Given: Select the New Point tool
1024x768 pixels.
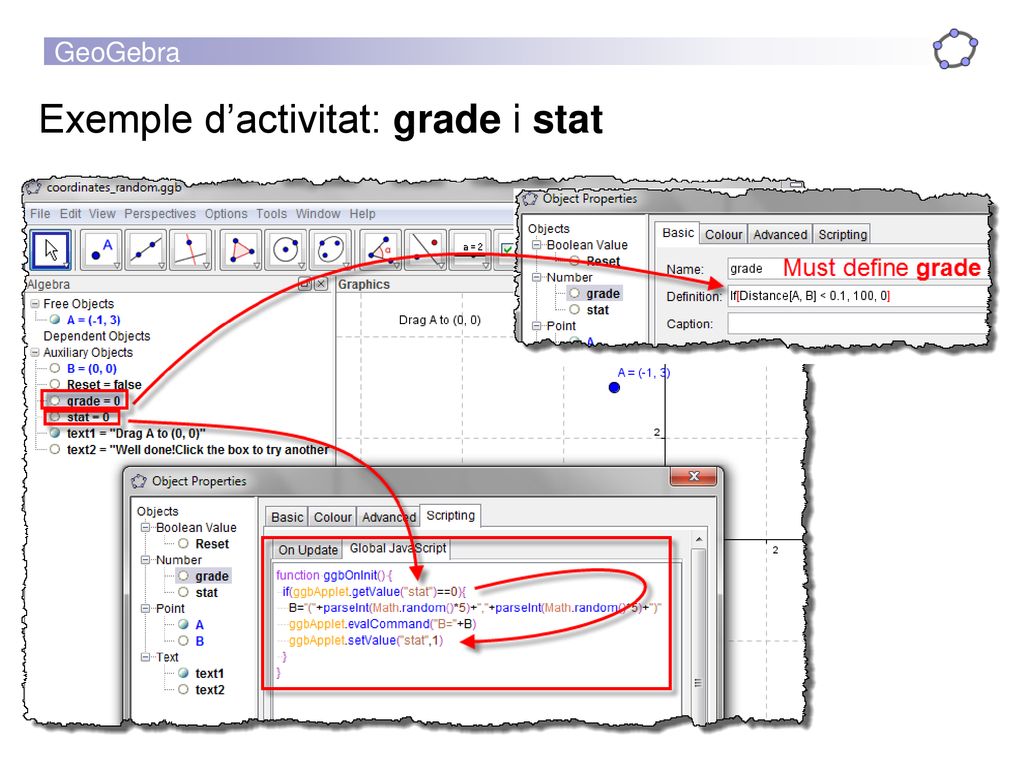Looking at the screenshot, I should [x=102, y=249].
